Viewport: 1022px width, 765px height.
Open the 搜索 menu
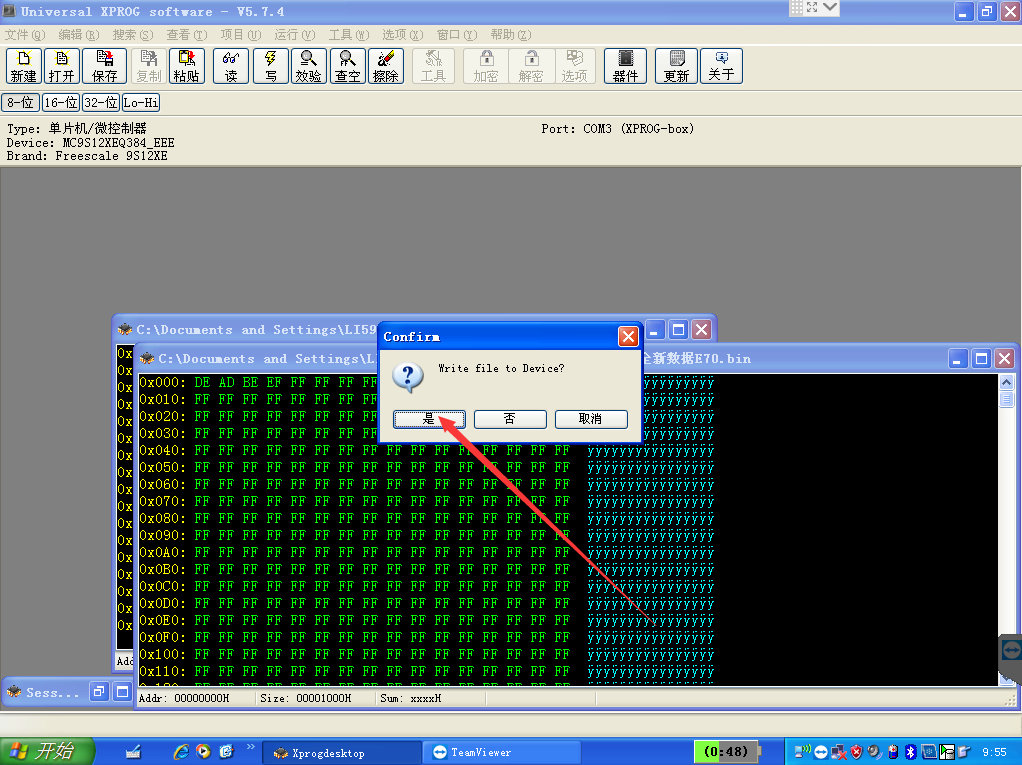(132, 35)
